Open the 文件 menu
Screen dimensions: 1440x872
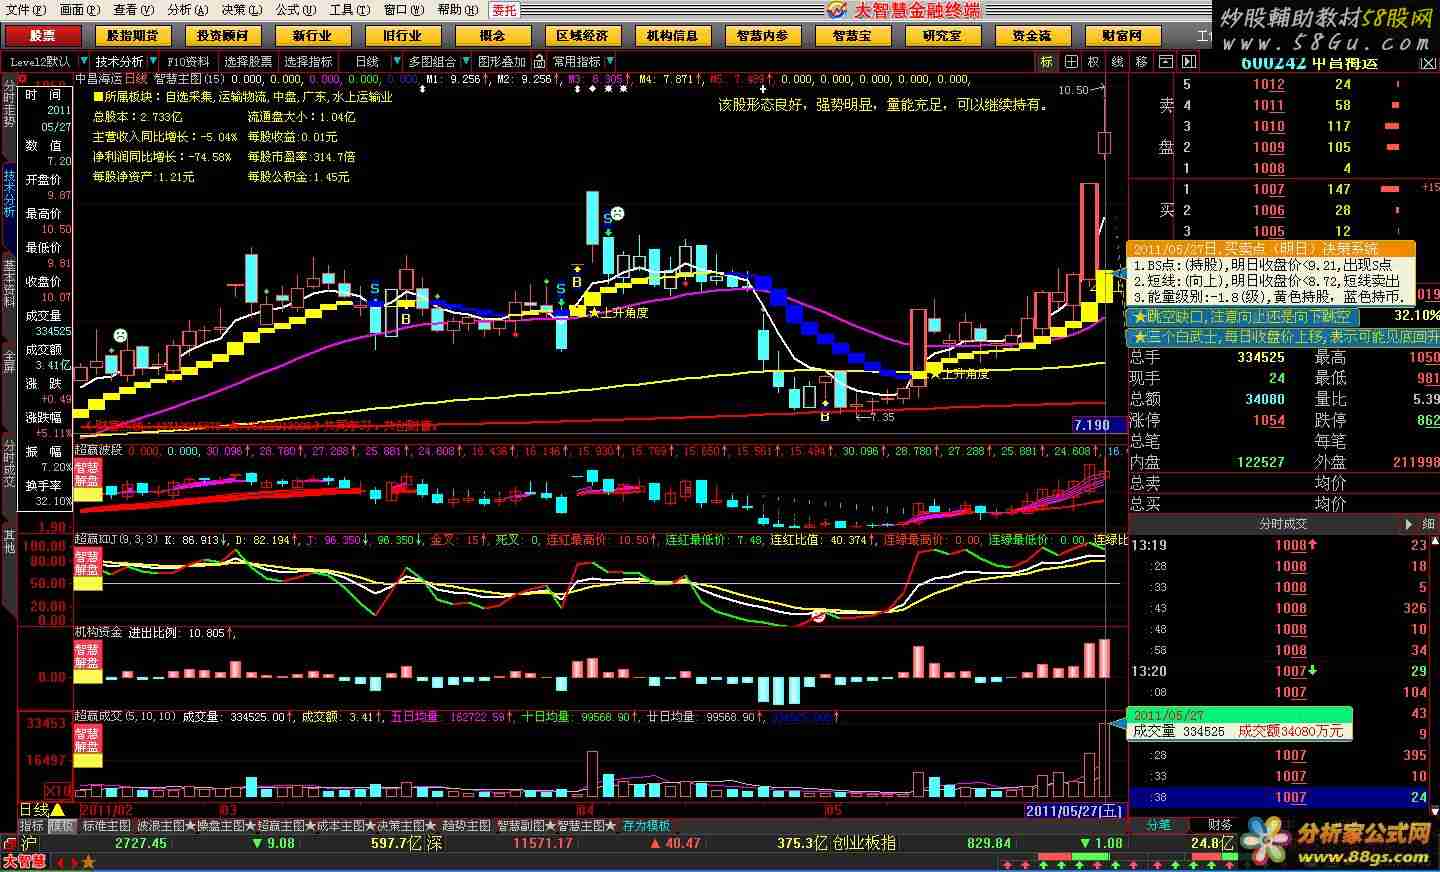click(x=25, y=10)
